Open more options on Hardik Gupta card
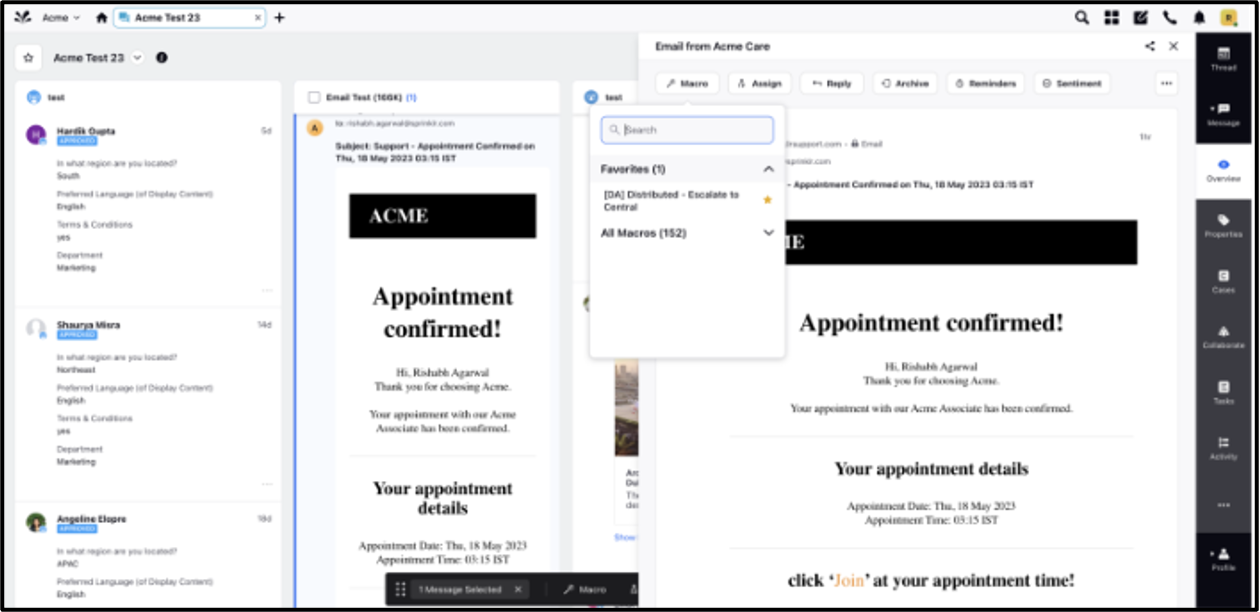This screenshot has height=612, width=1260. [x=267, y=290]
